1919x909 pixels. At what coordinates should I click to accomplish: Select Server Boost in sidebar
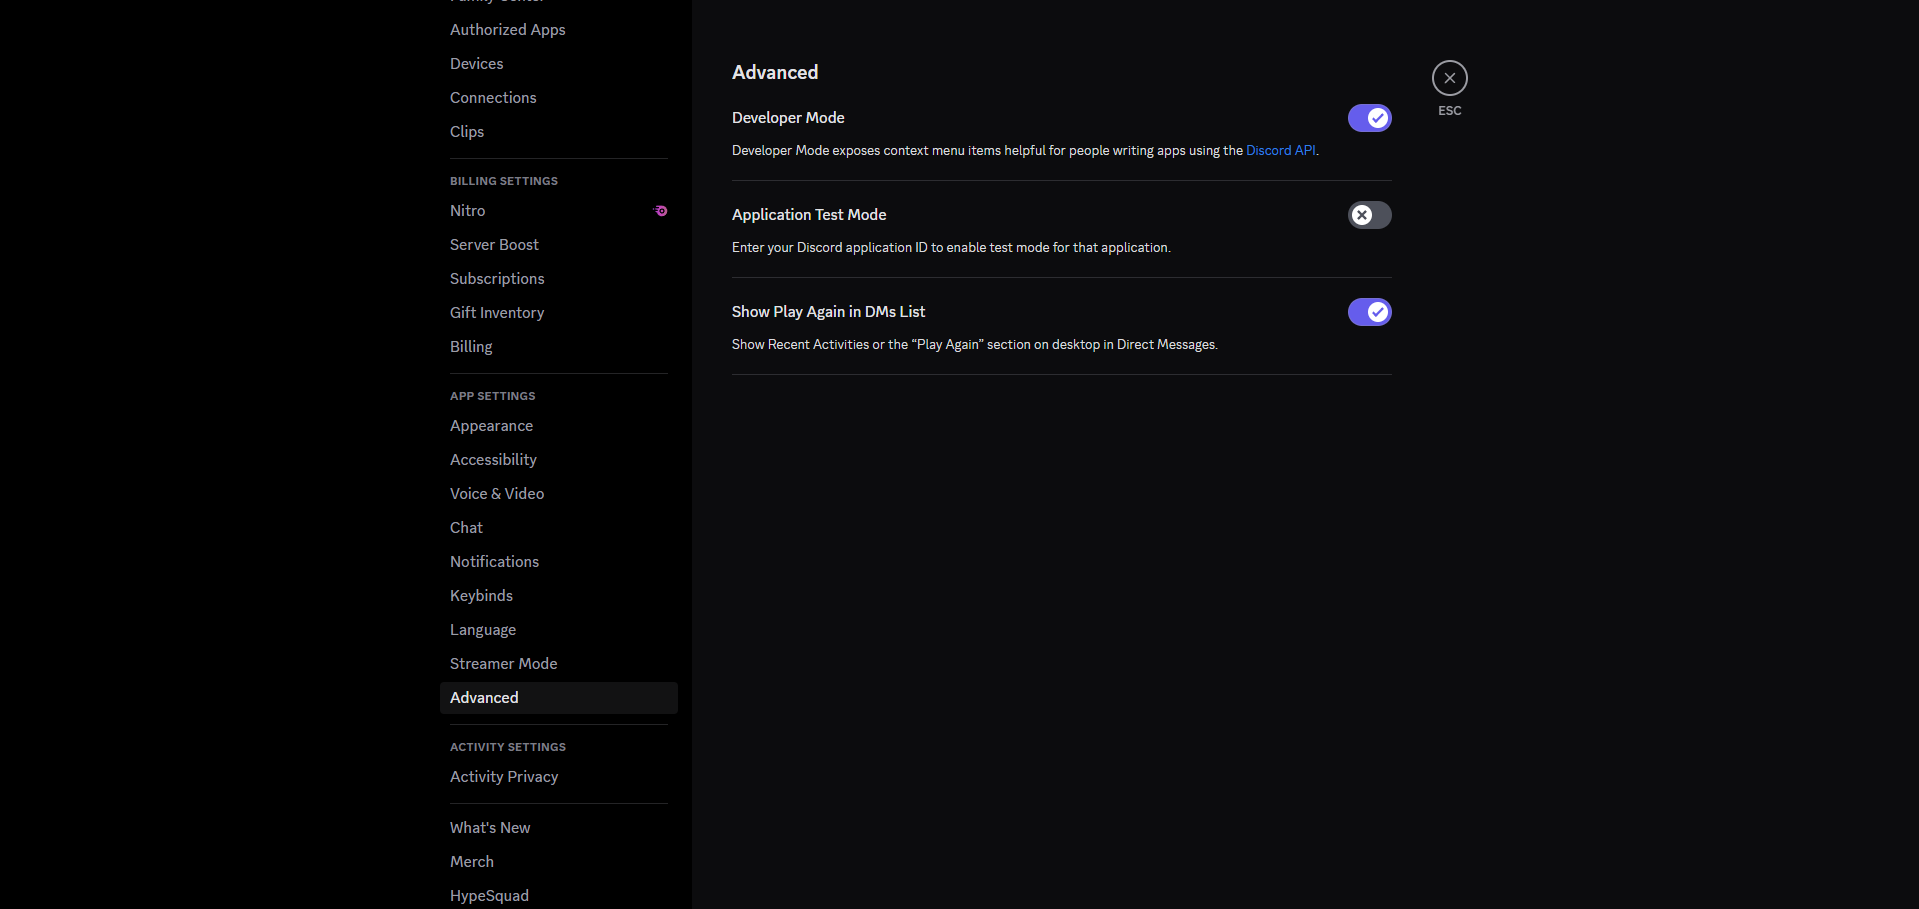coord(558,245)
